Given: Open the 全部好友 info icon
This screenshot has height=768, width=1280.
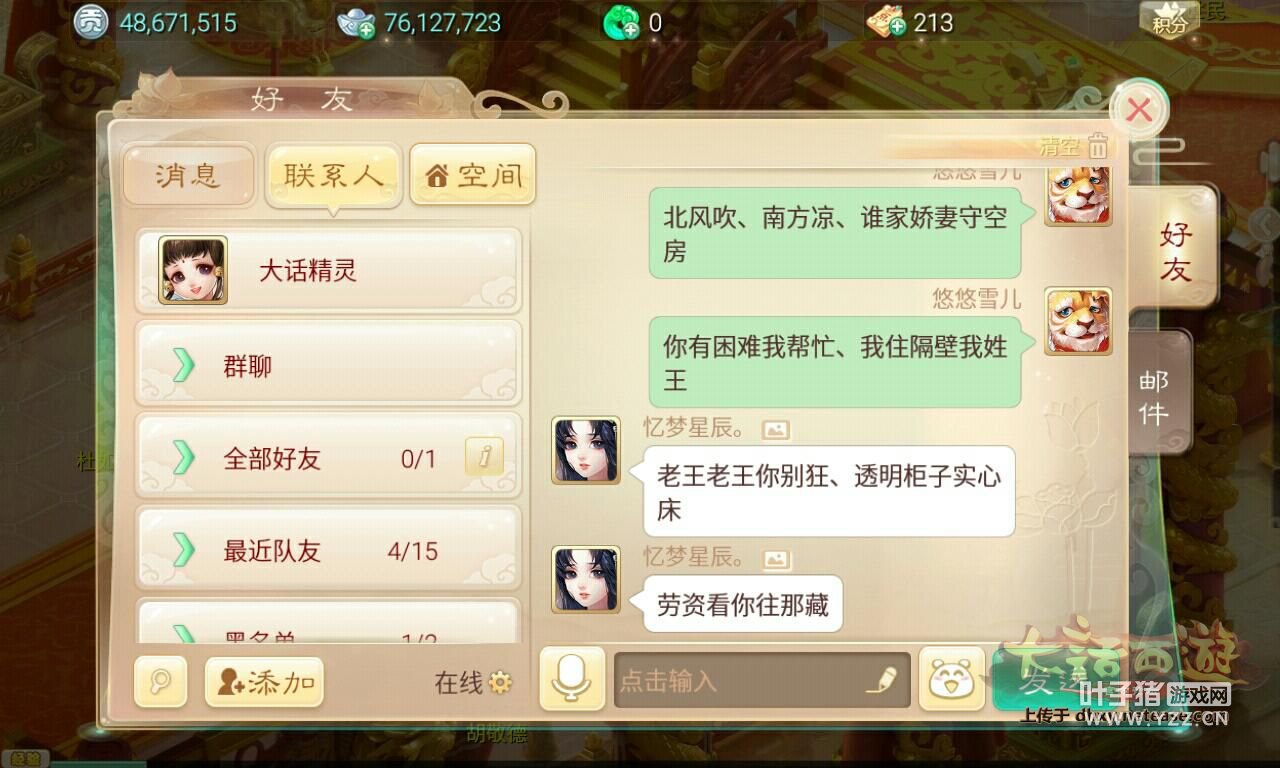Looking at the screenshot, I should (484, 458).
